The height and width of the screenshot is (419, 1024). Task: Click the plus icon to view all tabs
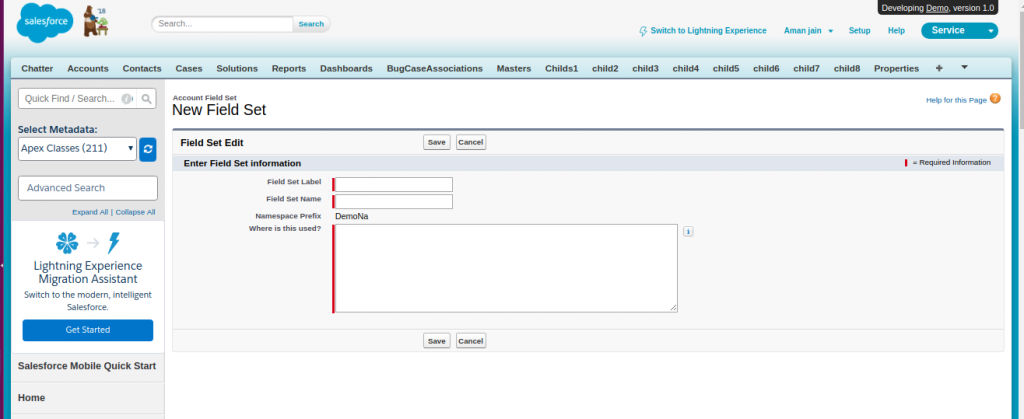938,68
